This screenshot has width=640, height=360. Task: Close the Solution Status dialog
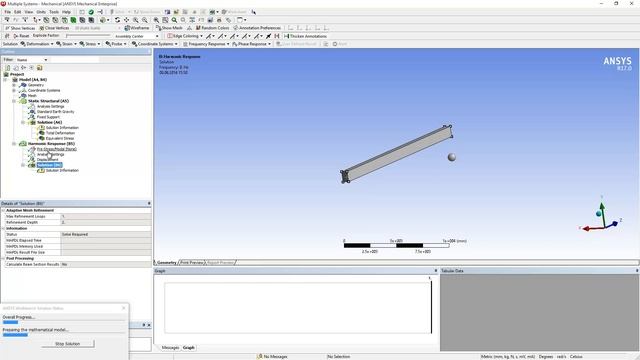click(x=124, y=308)
